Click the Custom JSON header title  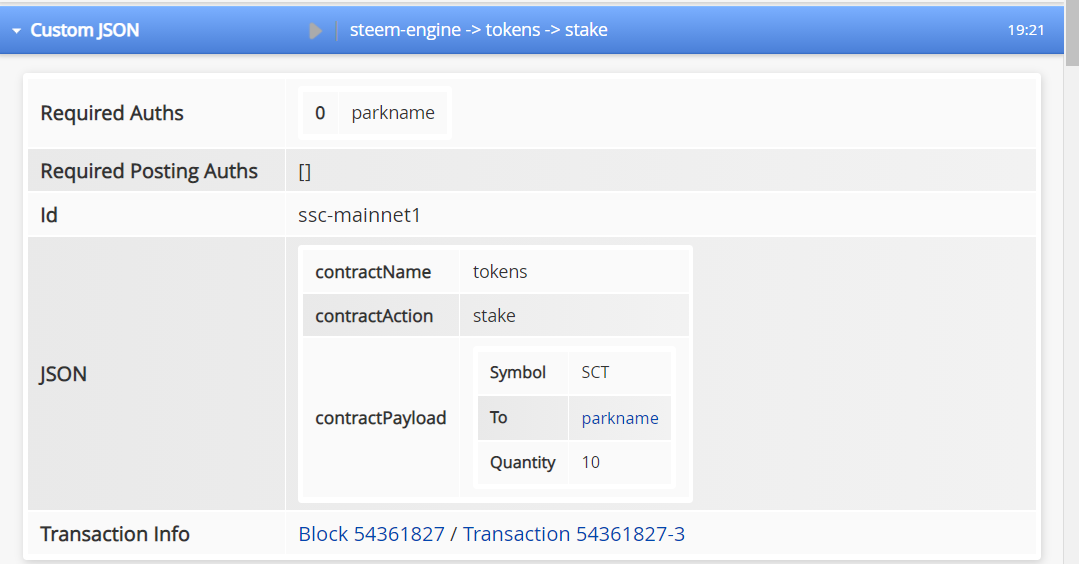(x=85, y=30)
